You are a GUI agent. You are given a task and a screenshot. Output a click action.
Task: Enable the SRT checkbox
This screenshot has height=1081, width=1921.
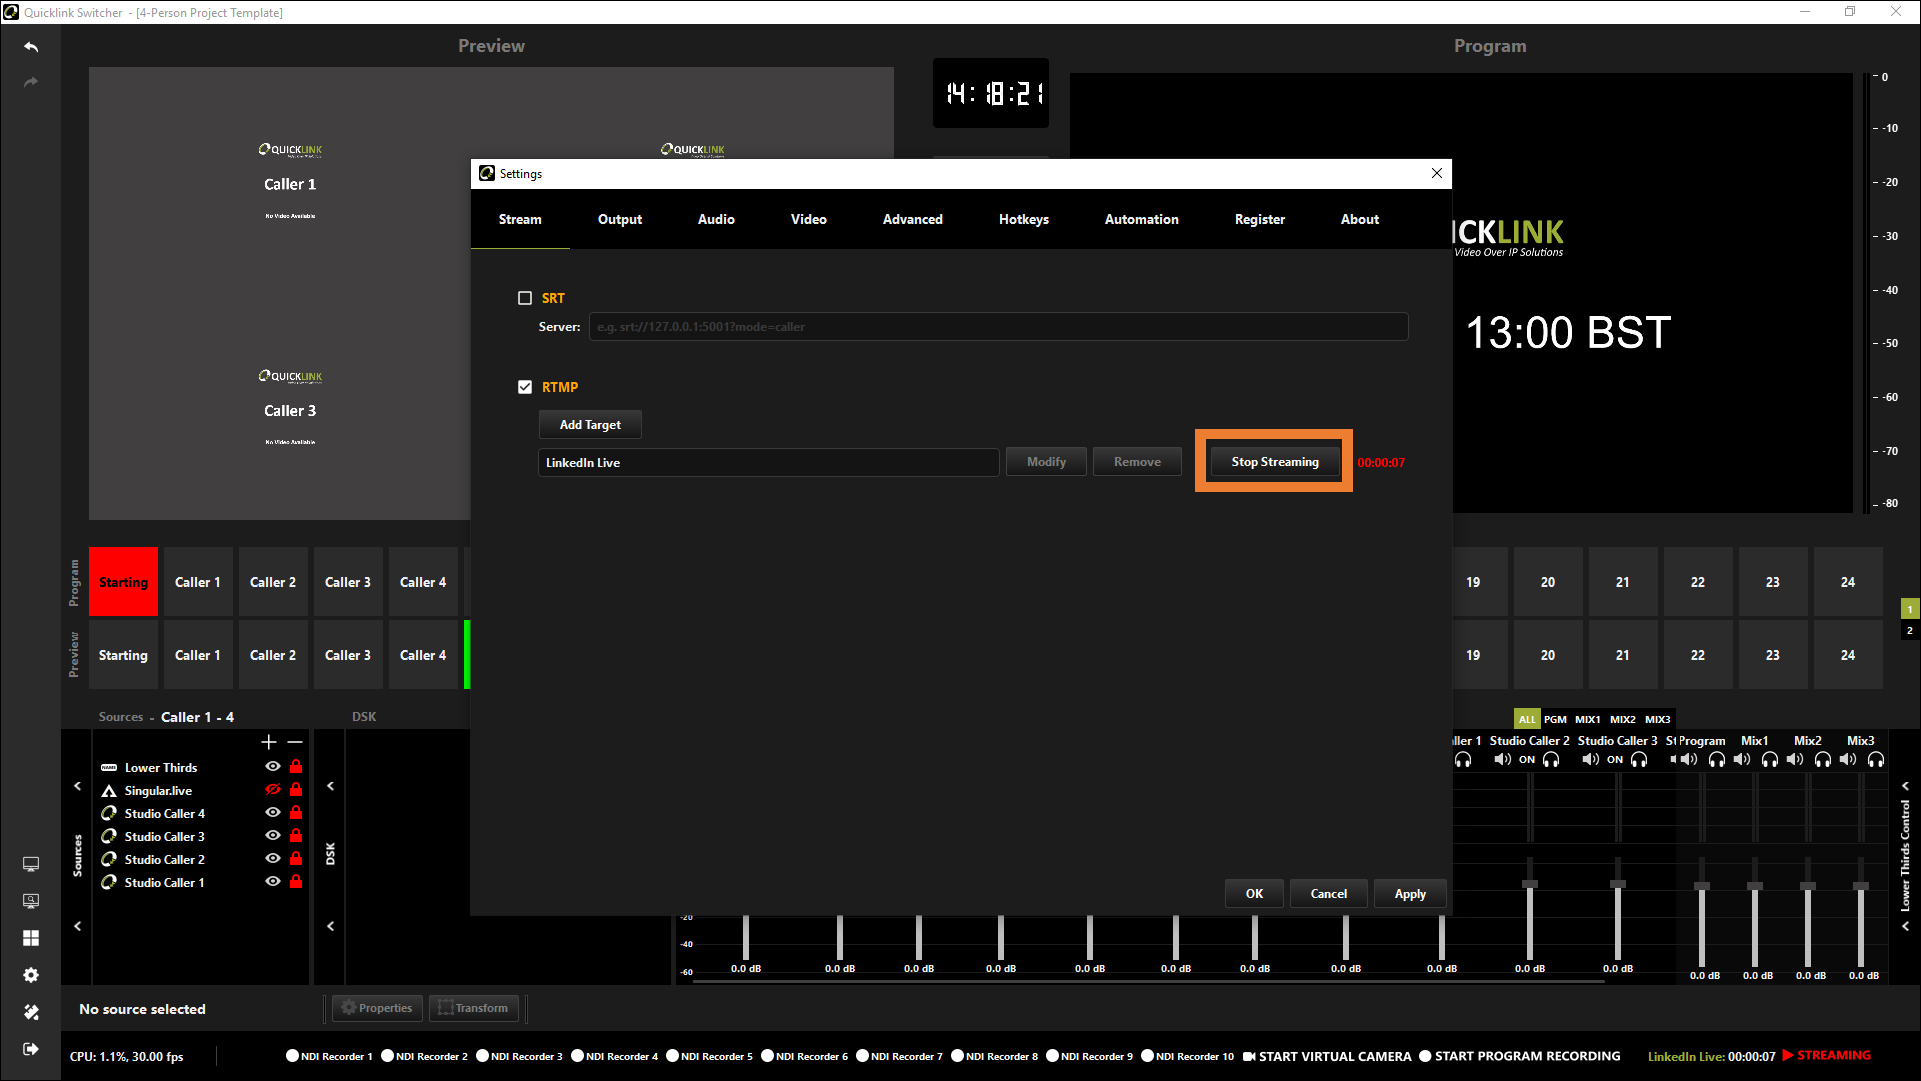click(525, 298)
